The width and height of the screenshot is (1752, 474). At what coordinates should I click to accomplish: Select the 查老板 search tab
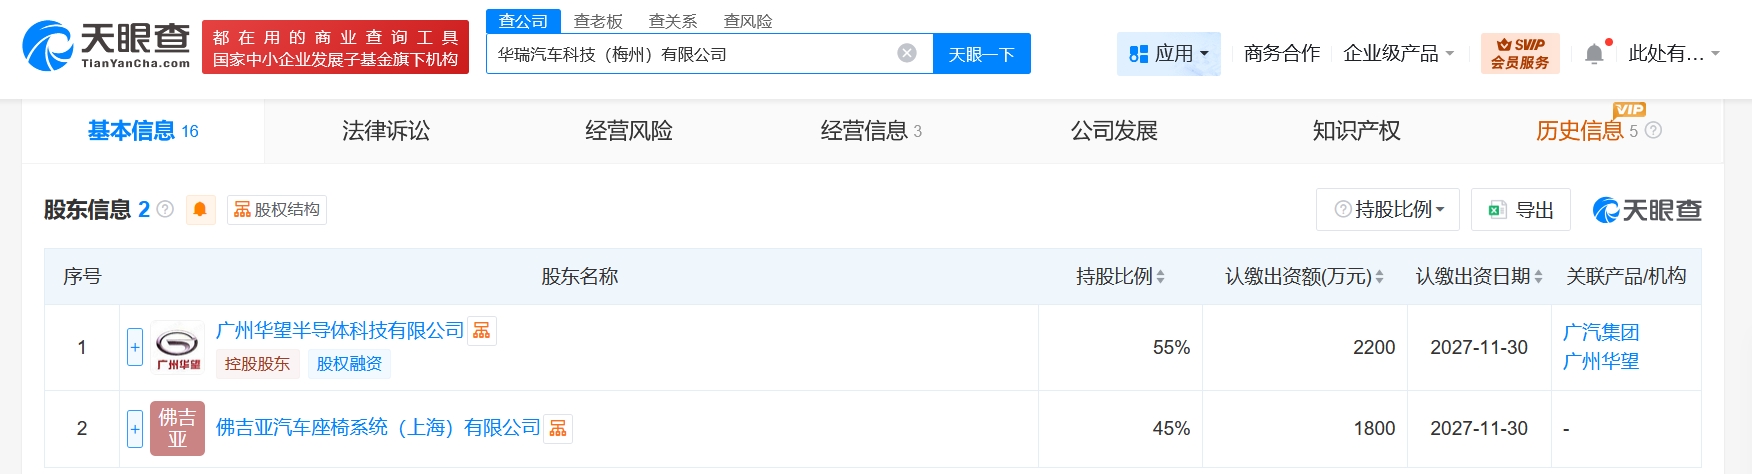click(x=598, y=21)
